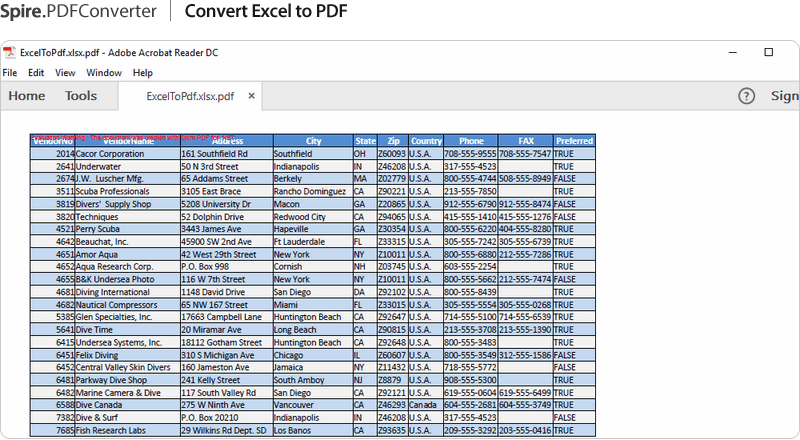Open the Help menu

[143, 72]
